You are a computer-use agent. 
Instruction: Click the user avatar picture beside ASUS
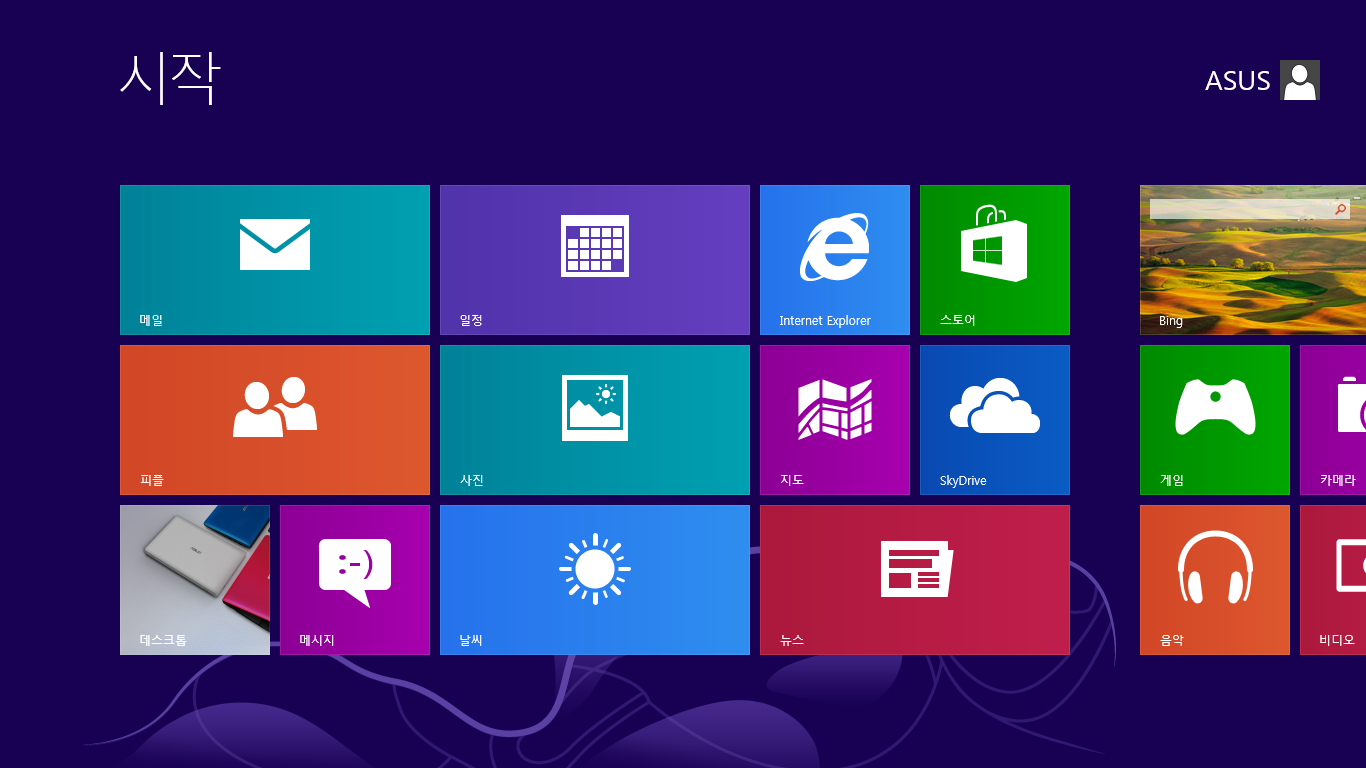1300,80
